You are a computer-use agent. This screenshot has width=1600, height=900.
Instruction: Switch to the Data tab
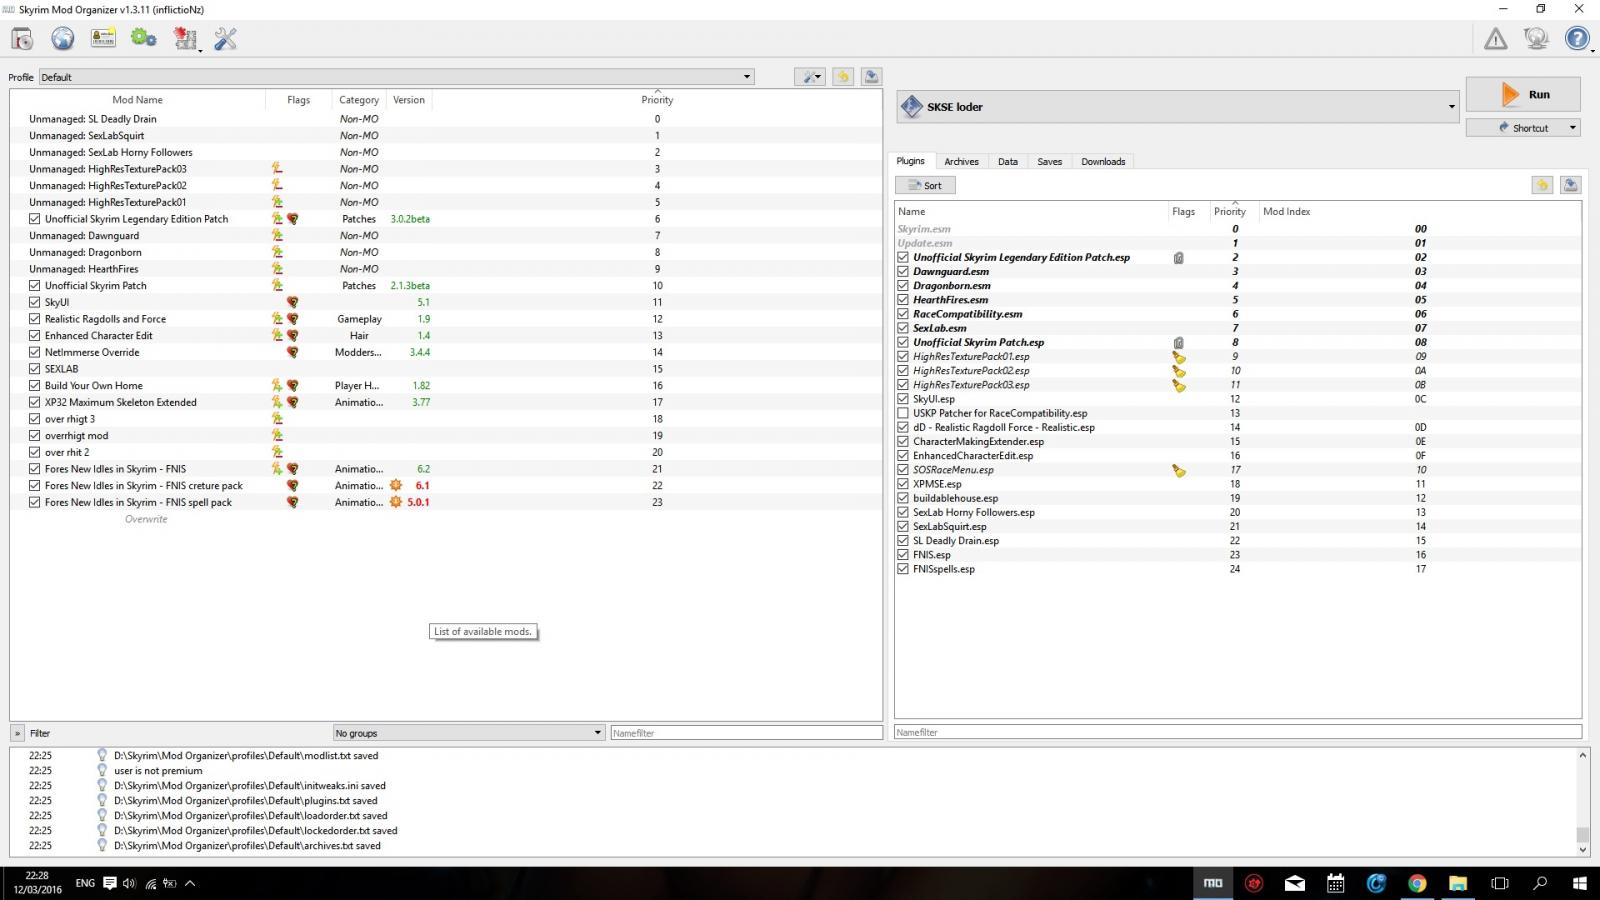point(1008,161)
